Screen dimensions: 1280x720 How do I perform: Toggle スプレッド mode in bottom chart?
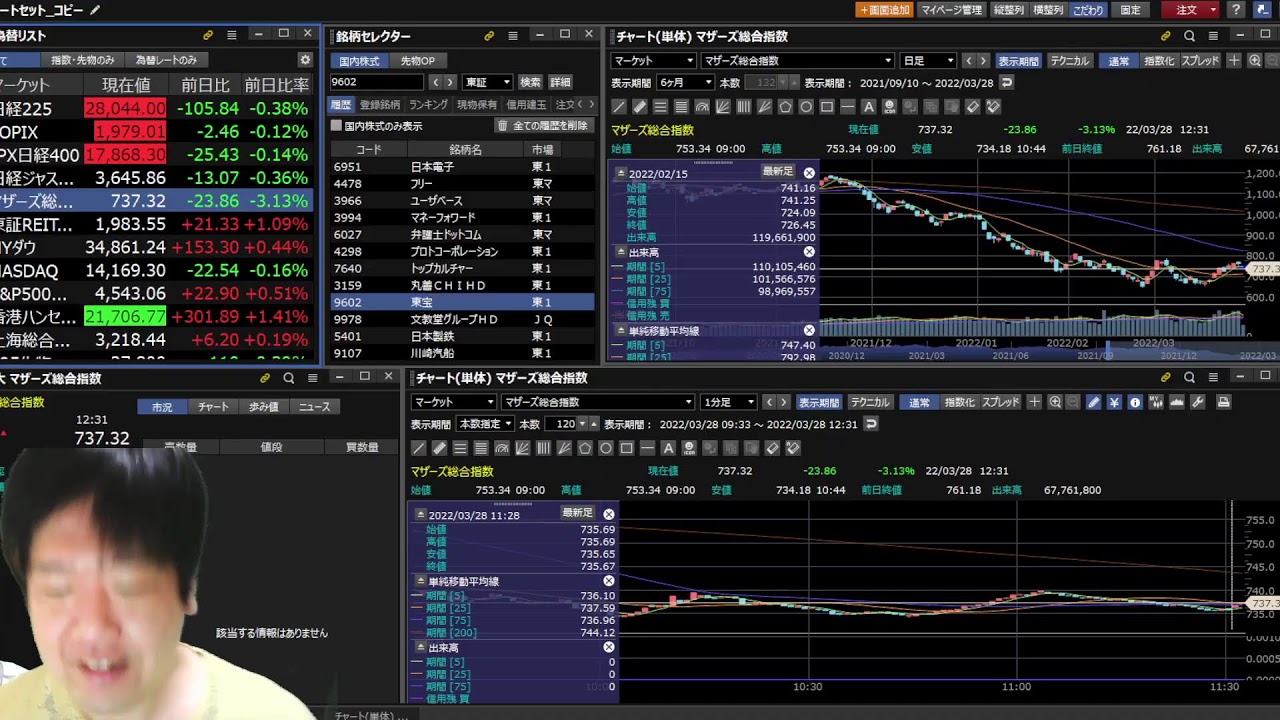pyautogui.click(x=1000, y=403)
